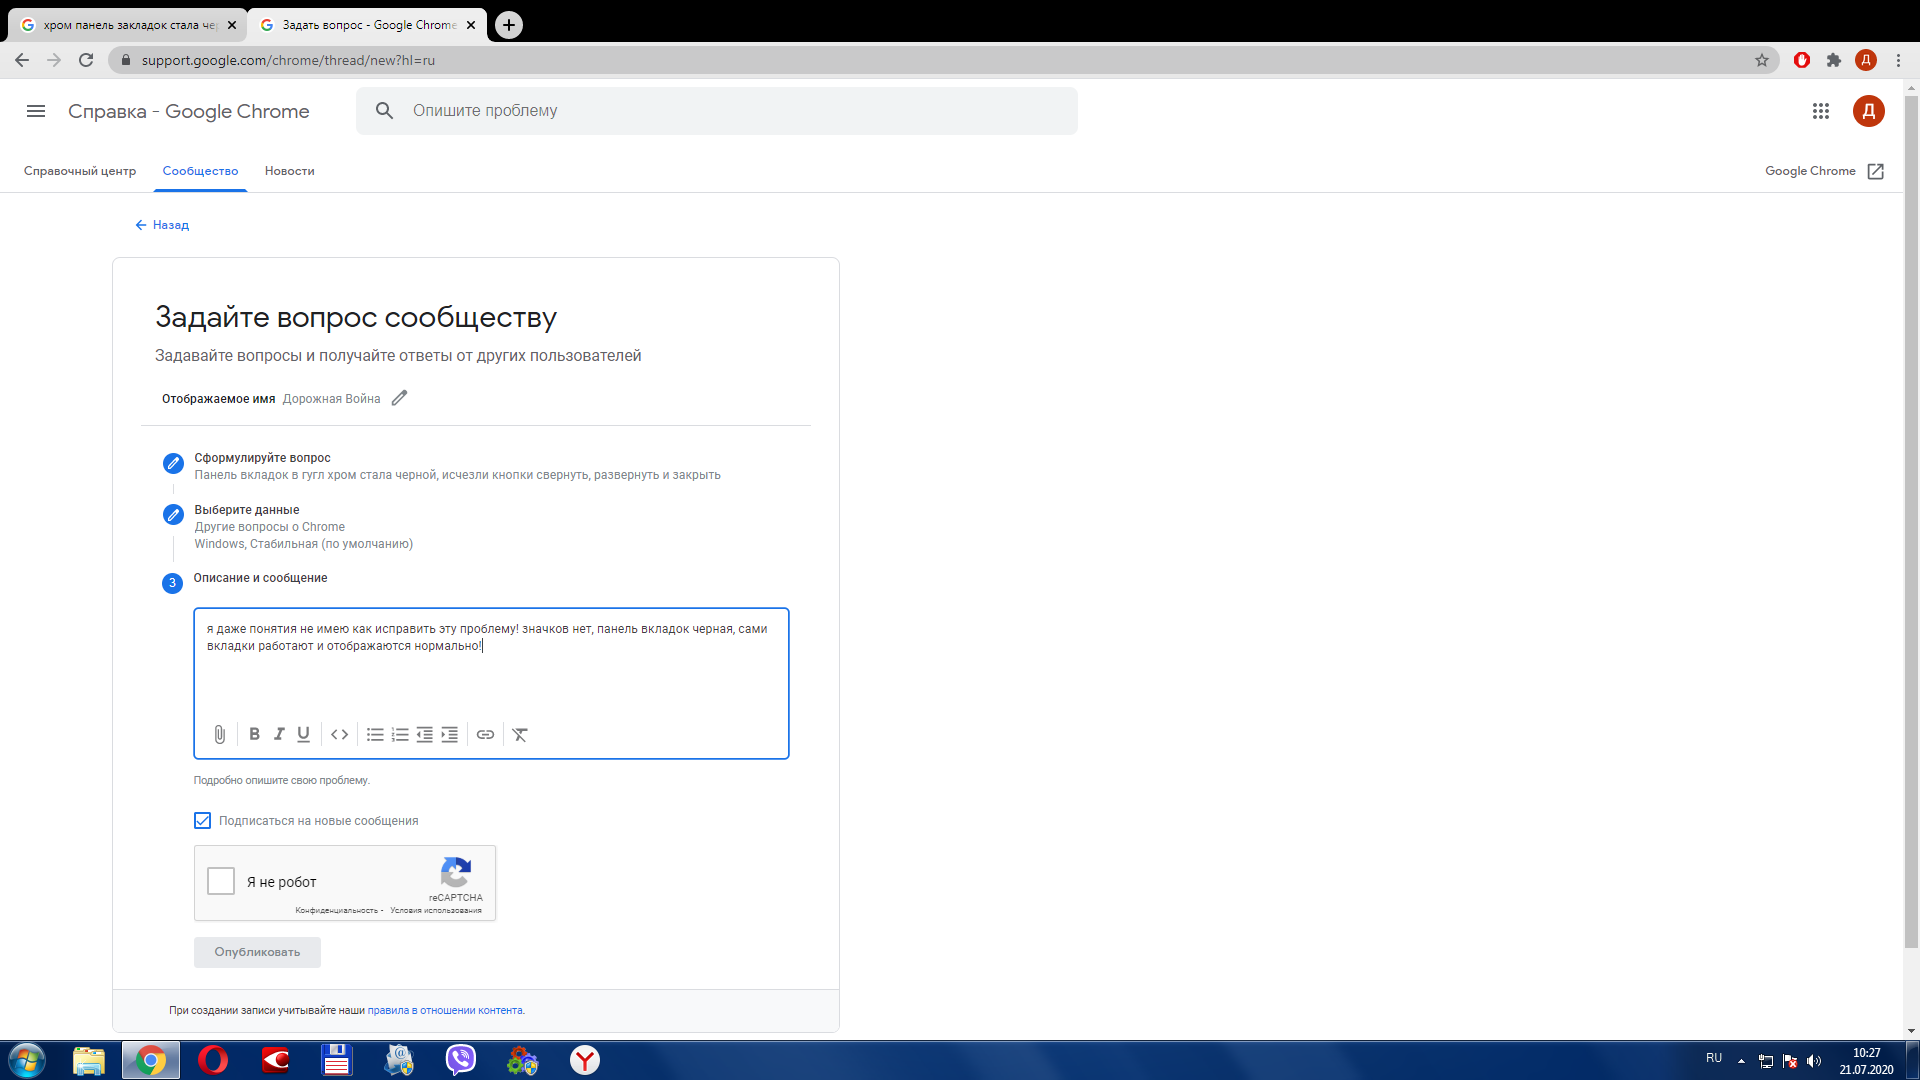Open the Сообщество tab
This screenshot has height=1080, width=1920.
[200, 170]
